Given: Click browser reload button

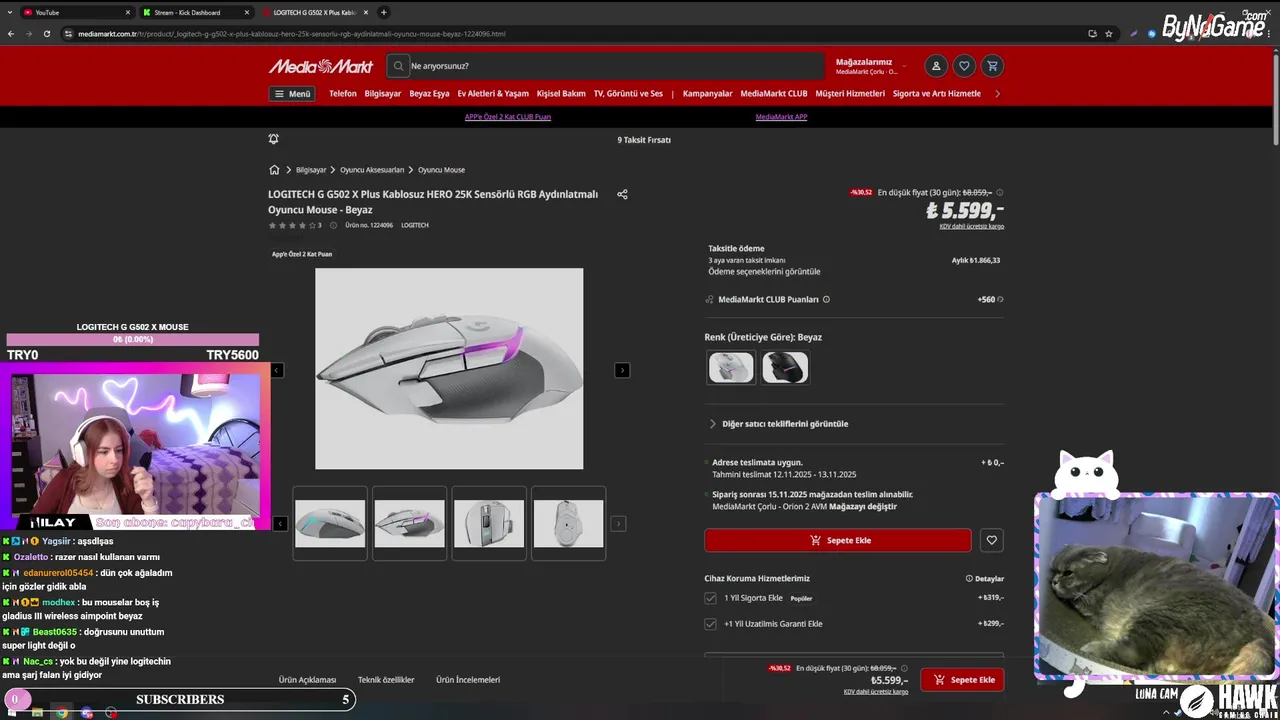Looking at the screenshot, I should point(47,33).
